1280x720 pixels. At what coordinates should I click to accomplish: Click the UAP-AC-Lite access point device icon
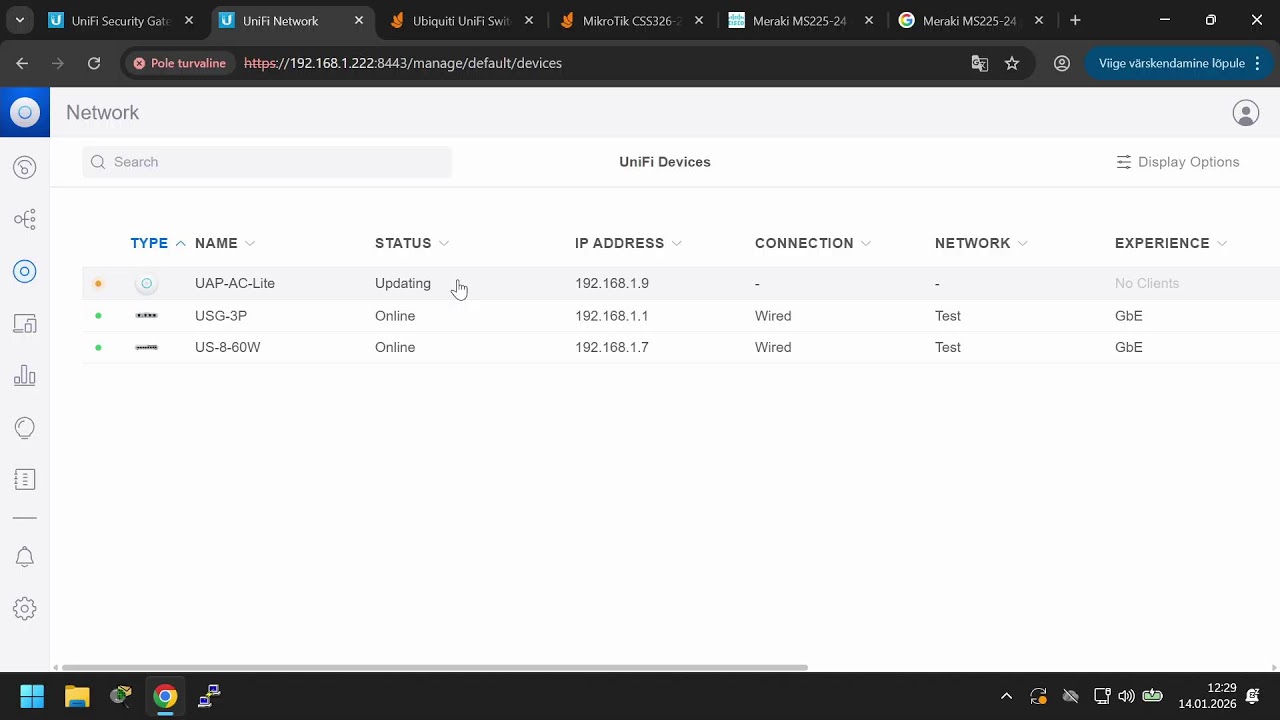[x=147, y=283]
